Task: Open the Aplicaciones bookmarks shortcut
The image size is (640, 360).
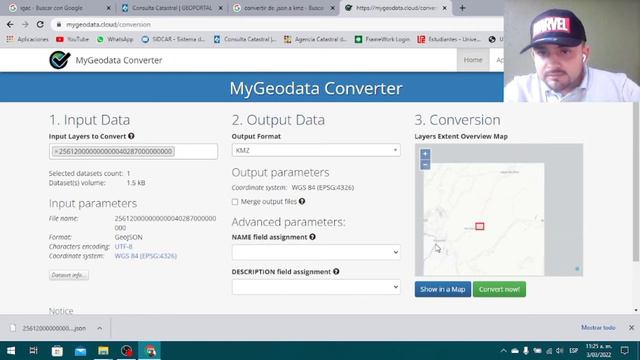Action: coord(27,39)
